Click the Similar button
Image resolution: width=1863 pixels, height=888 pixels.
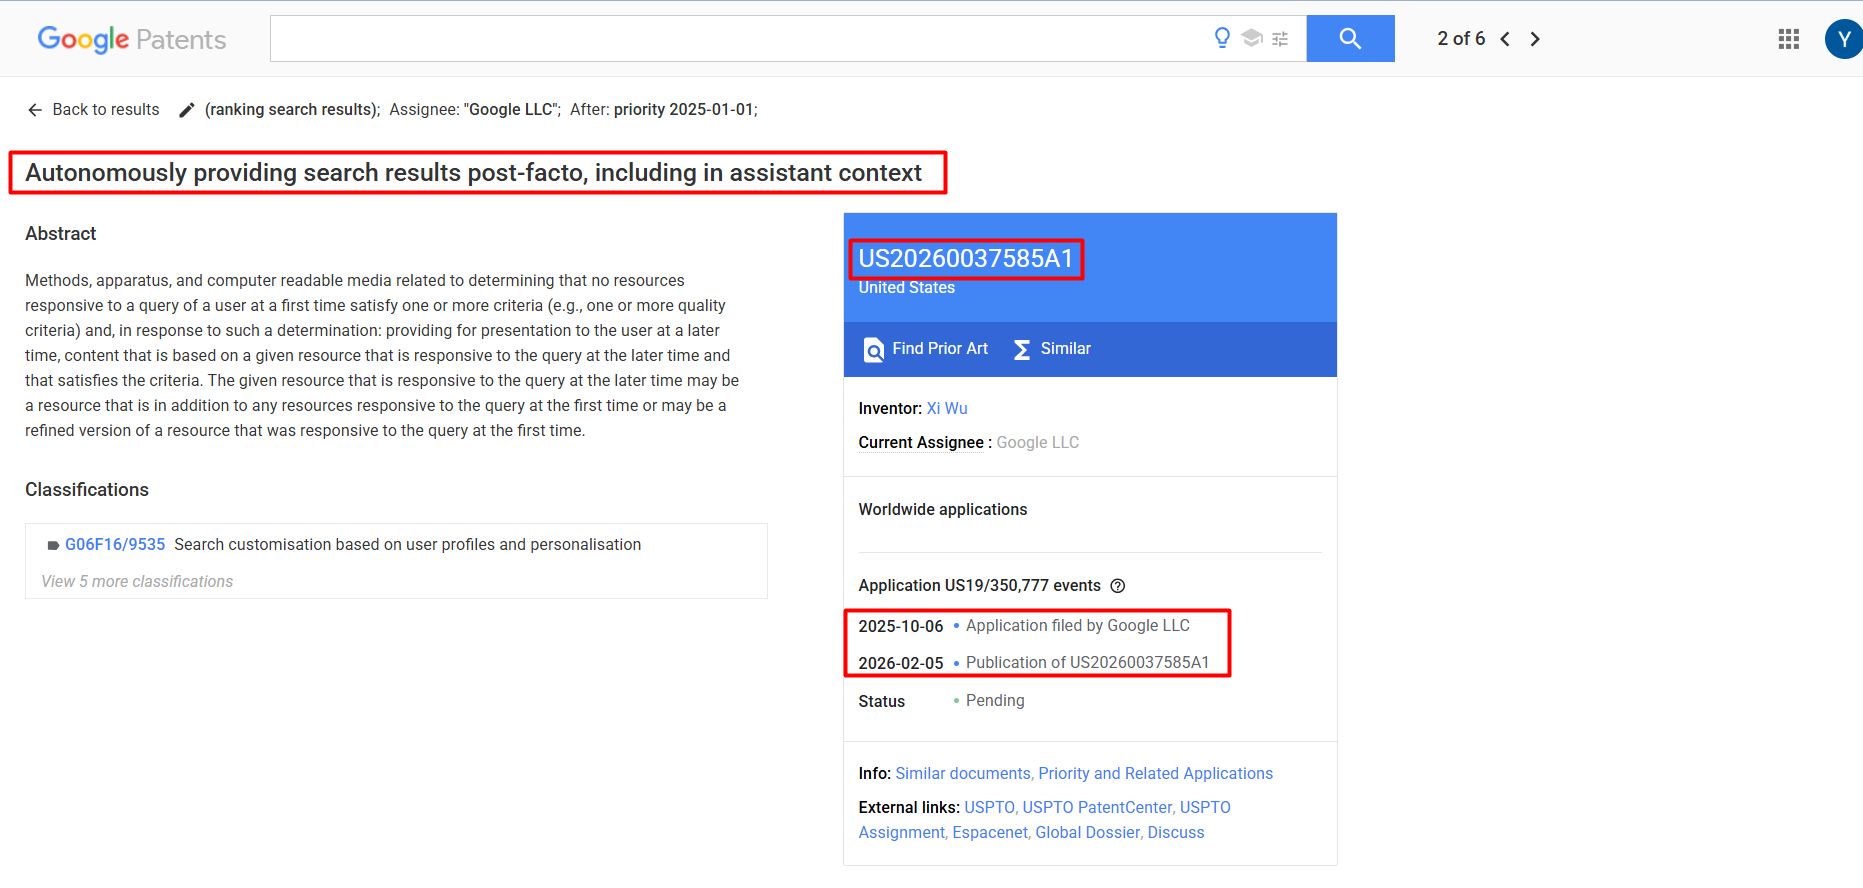[1052, 349]
